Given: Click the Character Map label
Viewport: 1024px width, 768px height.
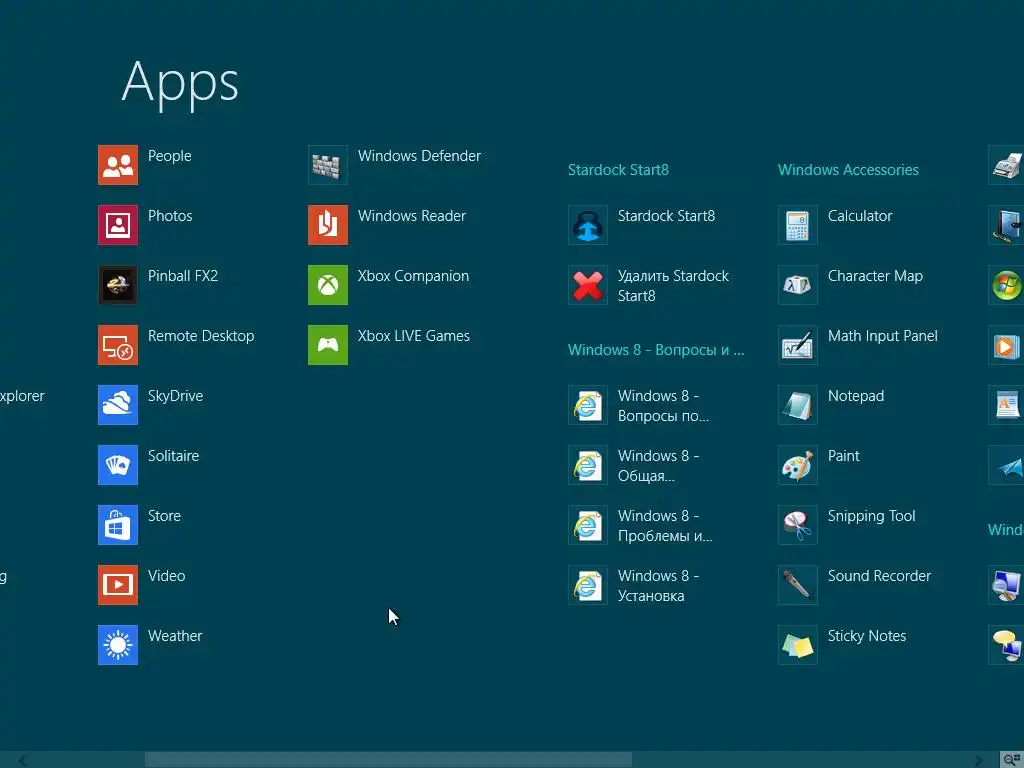Looking at the screenshot, I should click(x=875, y=276).
